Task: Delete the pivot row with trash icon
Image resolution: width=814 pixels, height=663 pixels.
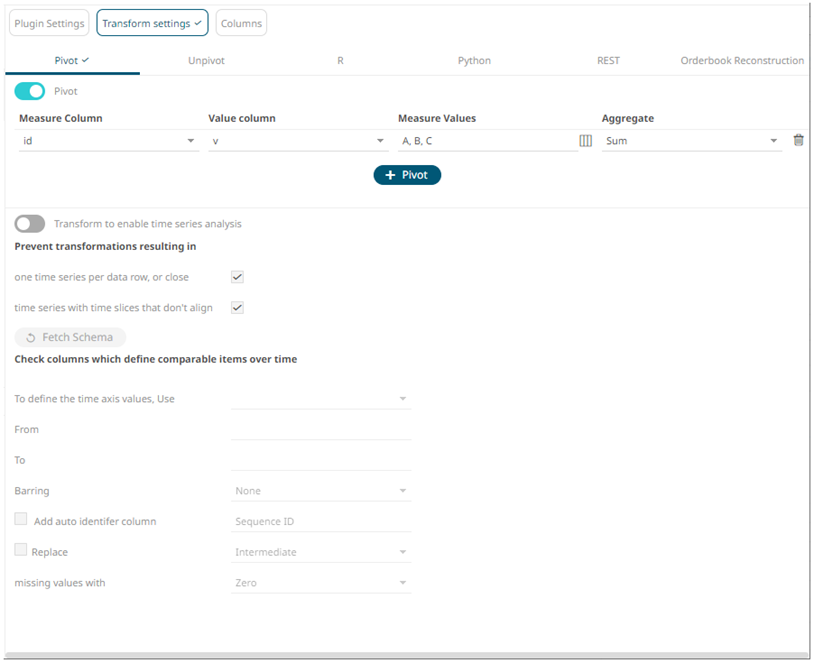Action: 798,140
